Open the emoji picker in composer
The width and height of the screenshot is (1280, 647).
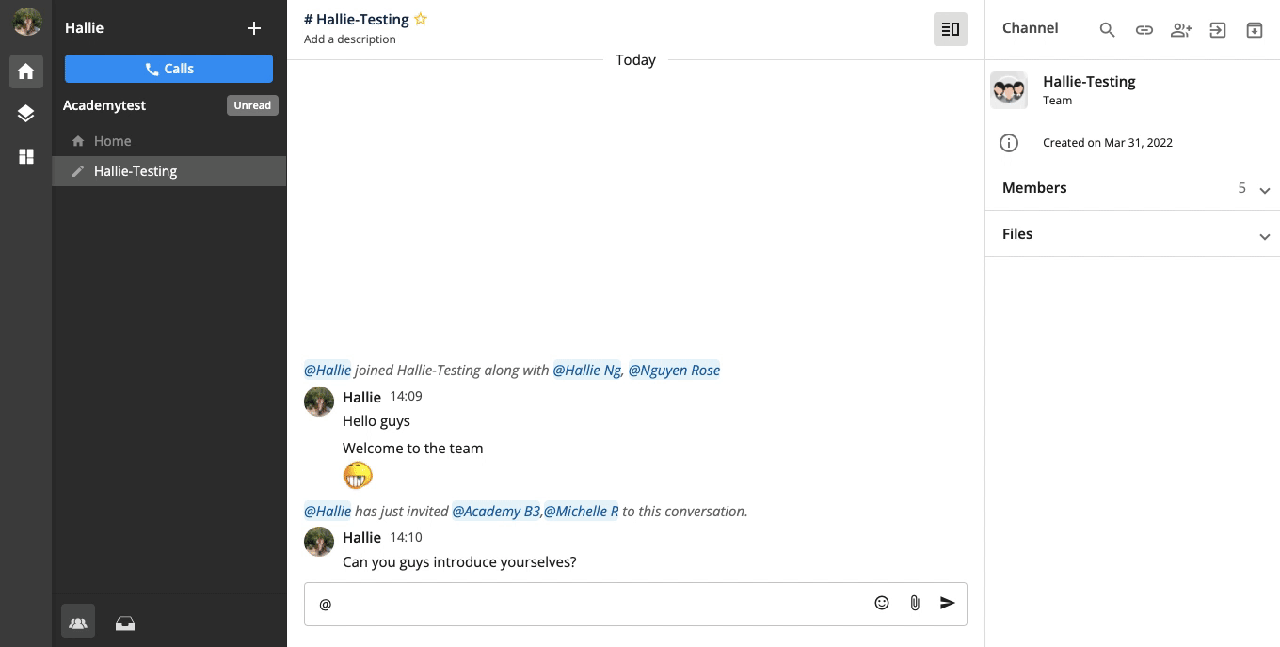[882, 603]
